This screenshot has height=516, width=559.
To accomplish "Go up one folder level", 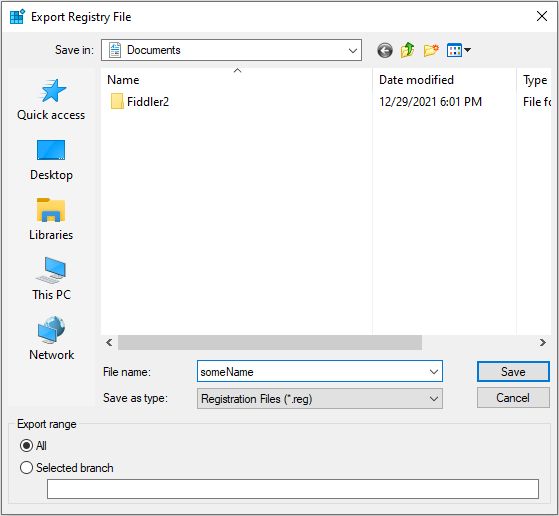I will (407, 50).
